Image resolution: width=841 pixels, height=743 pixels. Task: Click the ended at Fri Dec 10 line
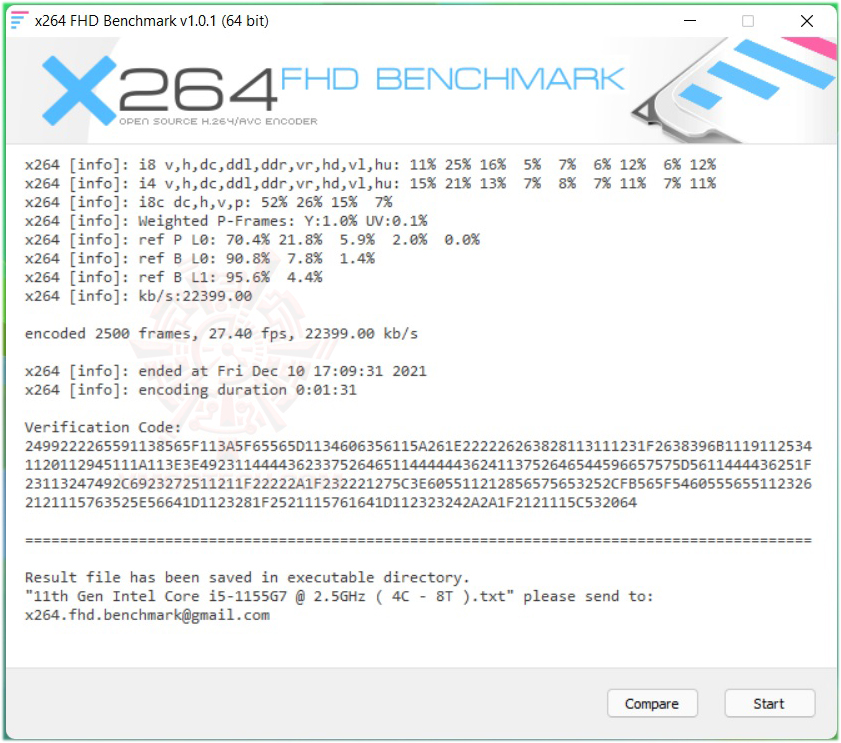(x=225, y=371)
